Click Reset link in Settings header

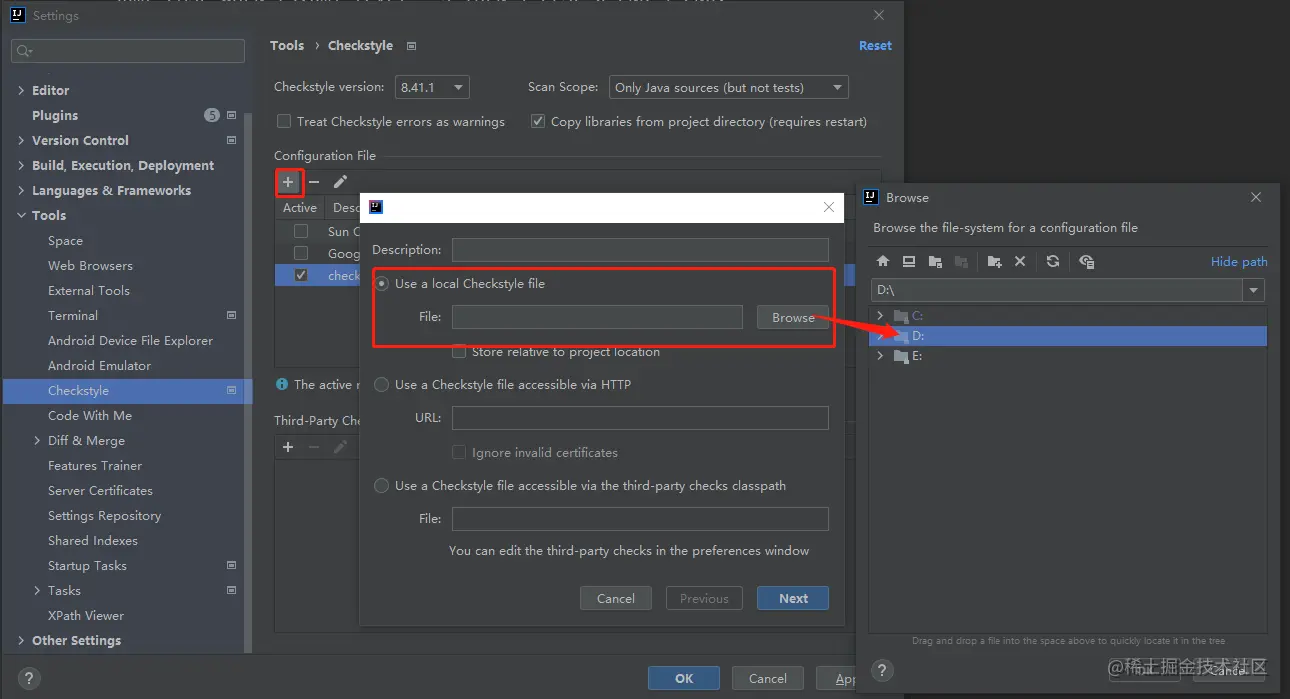pos(875,46)
